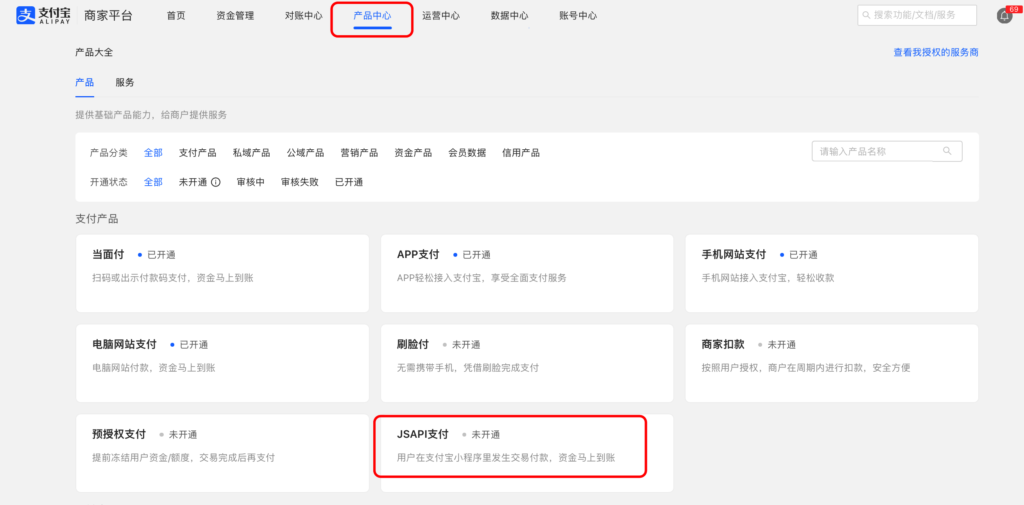Filter by 营销产品 category

coord(359,153)
